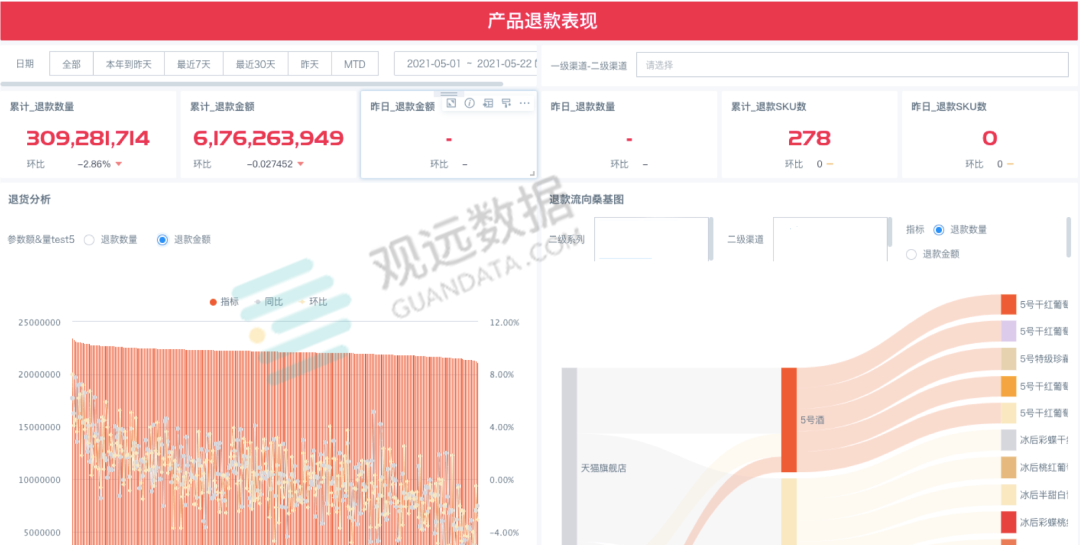
Task: Open the 二级渠道 selection box
Action: [x=830, y=239]
